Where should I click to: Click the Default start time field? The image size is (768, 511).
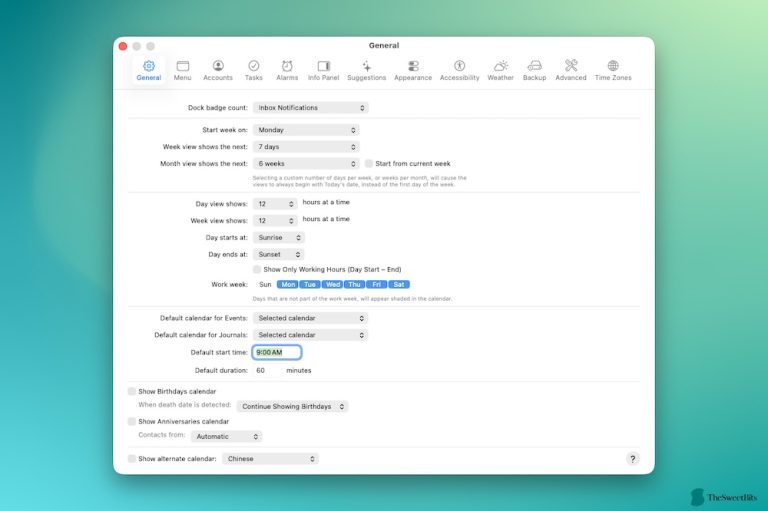[277, 352]
